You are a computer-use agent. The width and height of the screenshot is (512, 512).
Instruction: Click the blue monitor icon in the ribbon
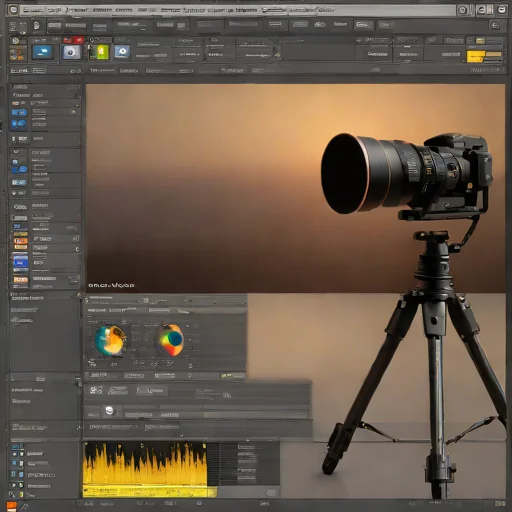click(x=42, y=52)
